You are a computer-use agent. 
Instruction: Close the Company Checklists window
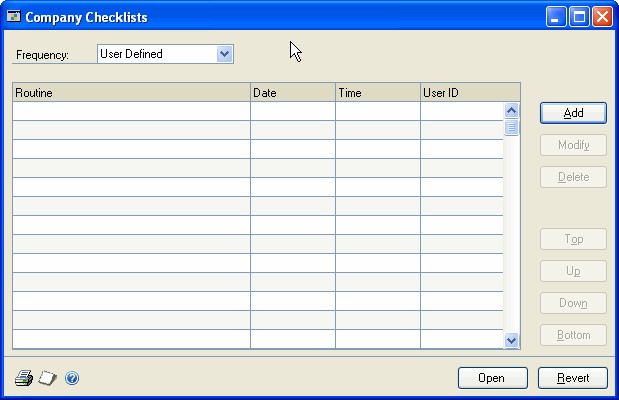[x=602, y=17]
